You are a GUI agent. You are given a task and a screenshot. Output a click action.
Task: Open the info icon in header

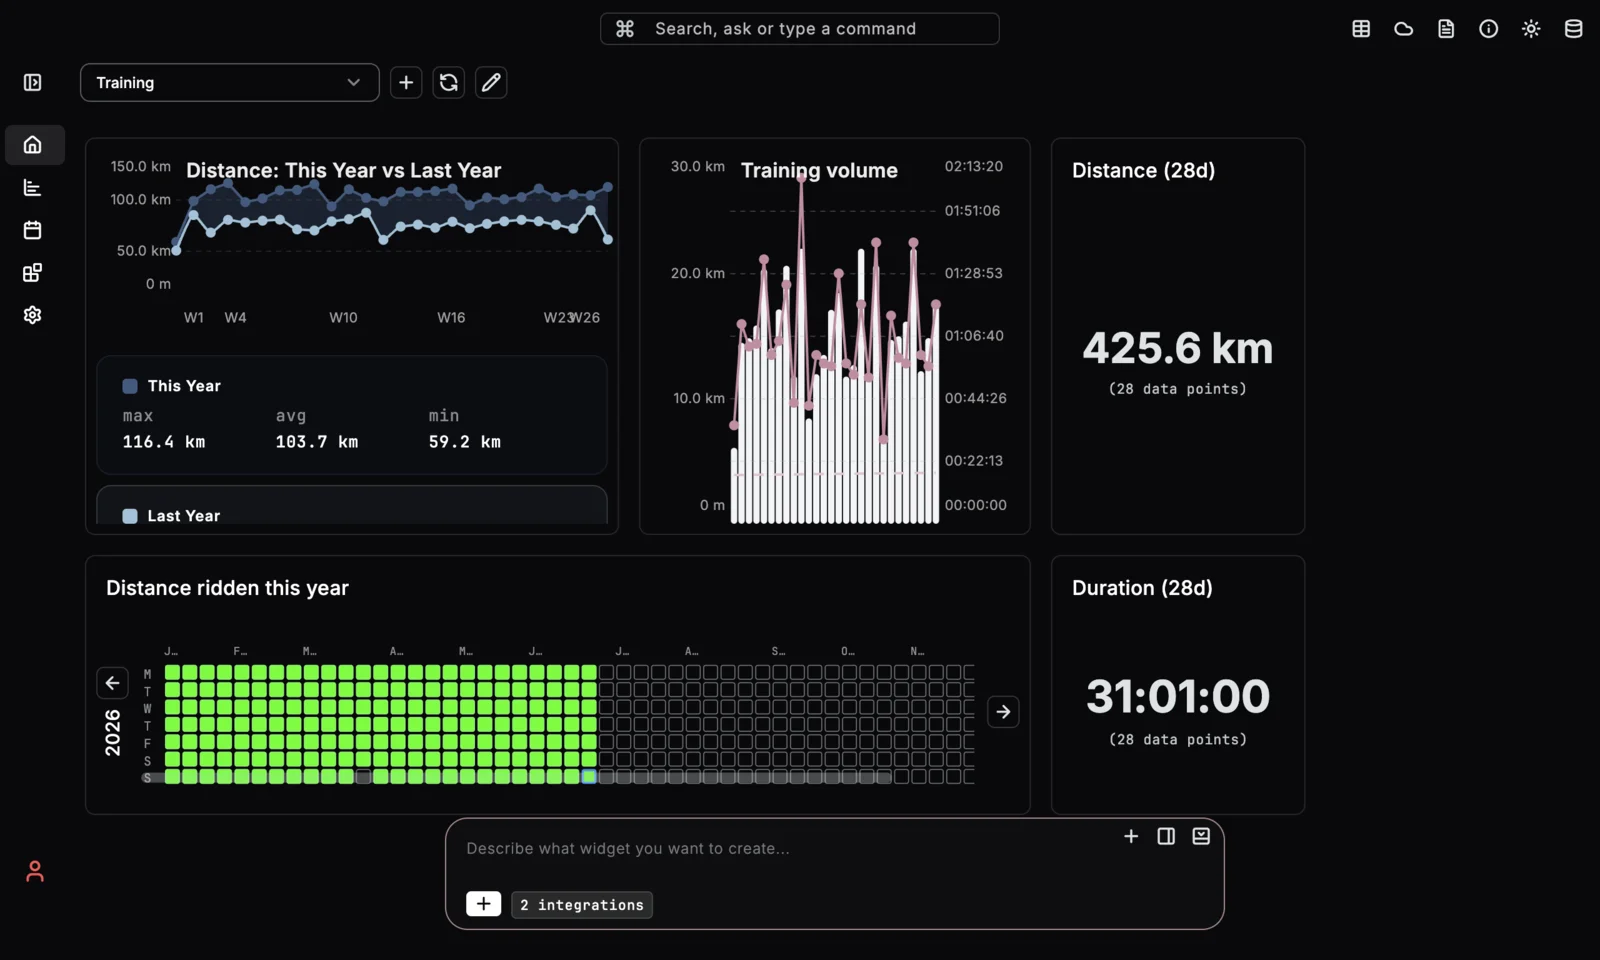coord(1489,29)
